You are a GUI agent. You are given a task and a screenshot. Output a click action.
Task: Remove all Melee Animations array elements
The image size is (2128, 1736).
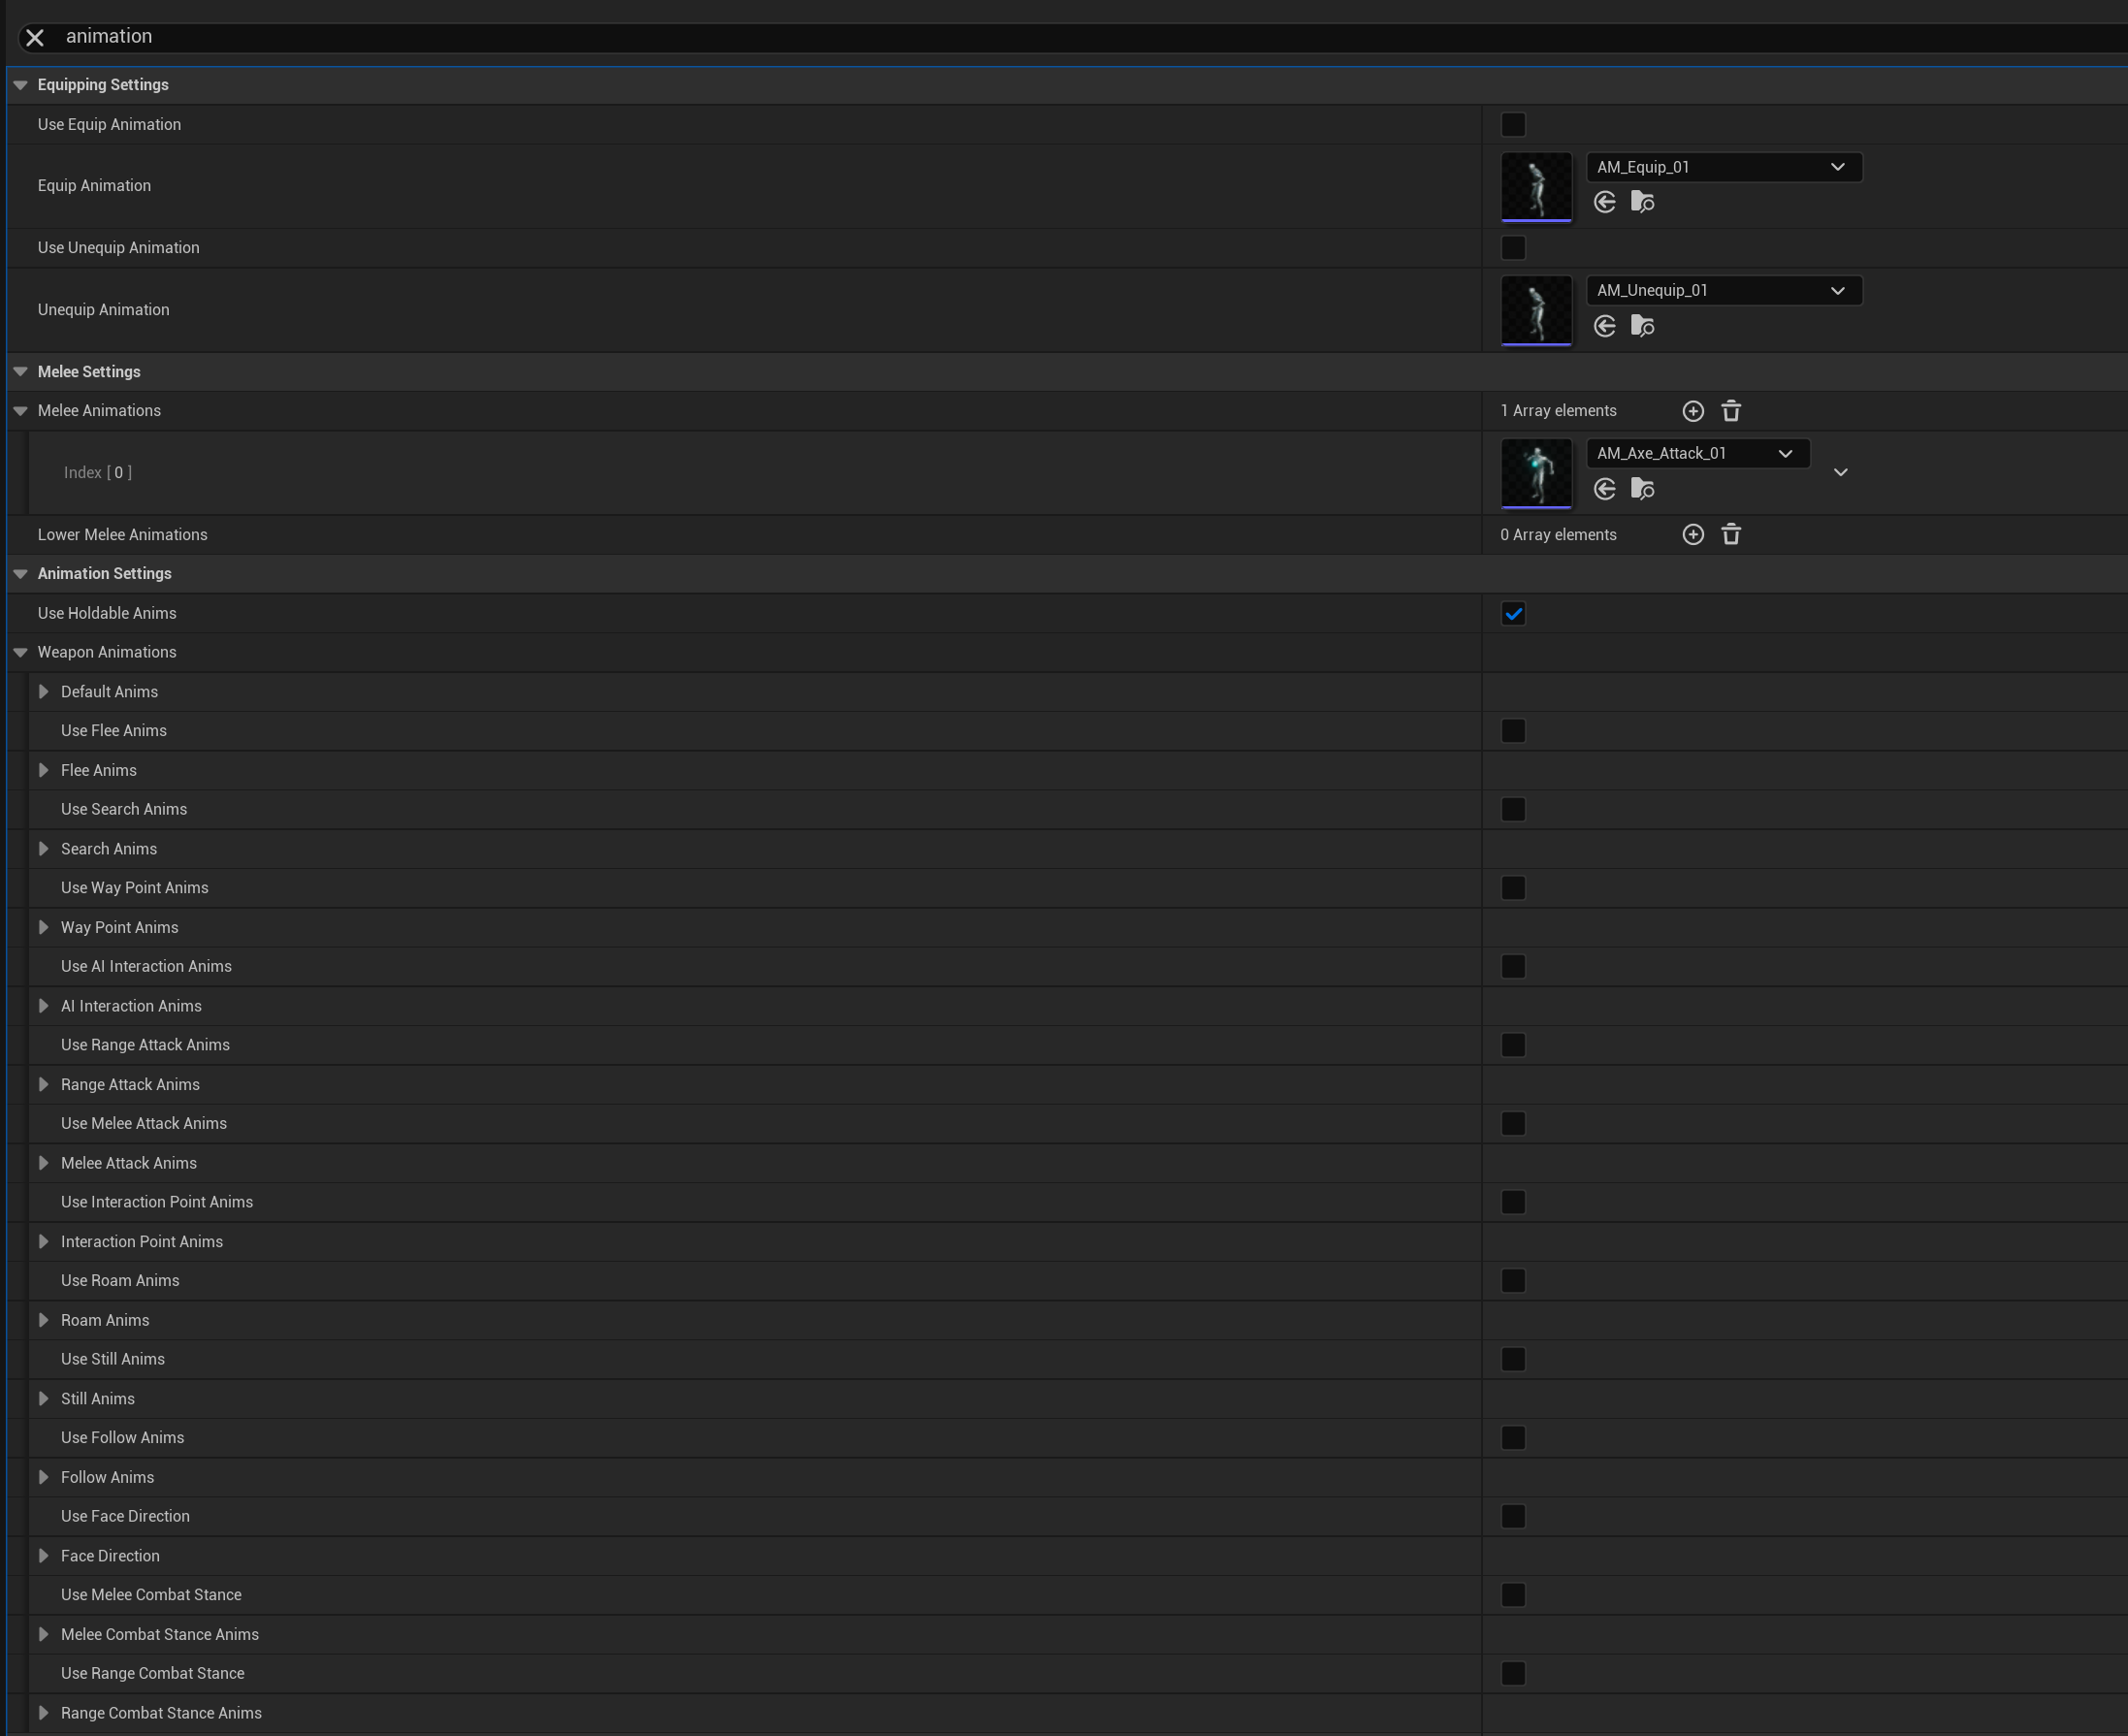point(1731,411)
